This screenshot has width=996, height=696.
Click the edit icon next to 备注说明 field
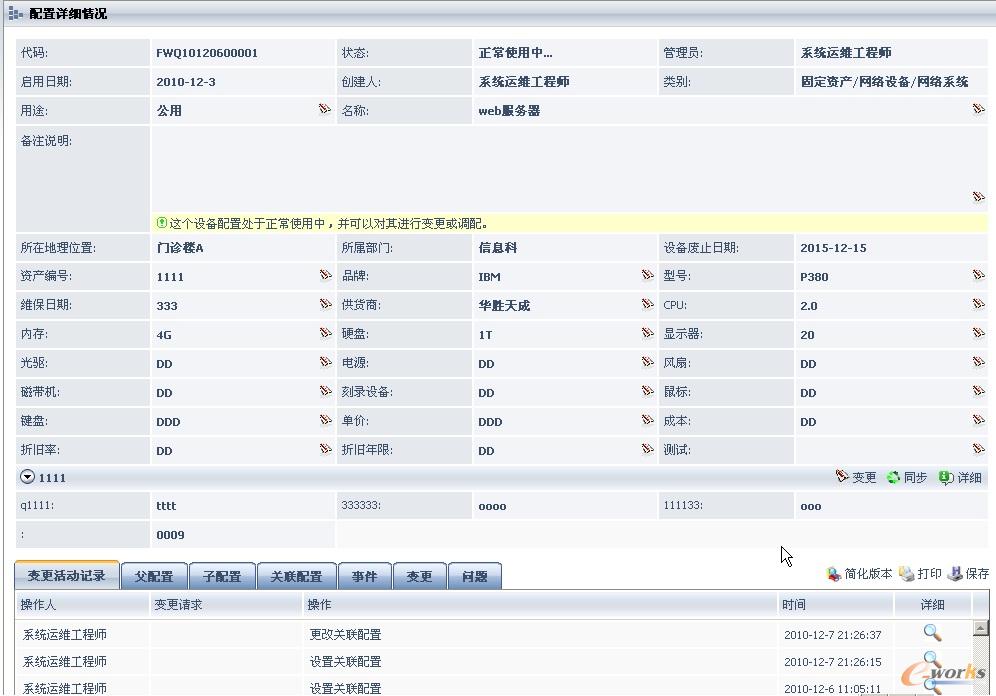point(978,198)
